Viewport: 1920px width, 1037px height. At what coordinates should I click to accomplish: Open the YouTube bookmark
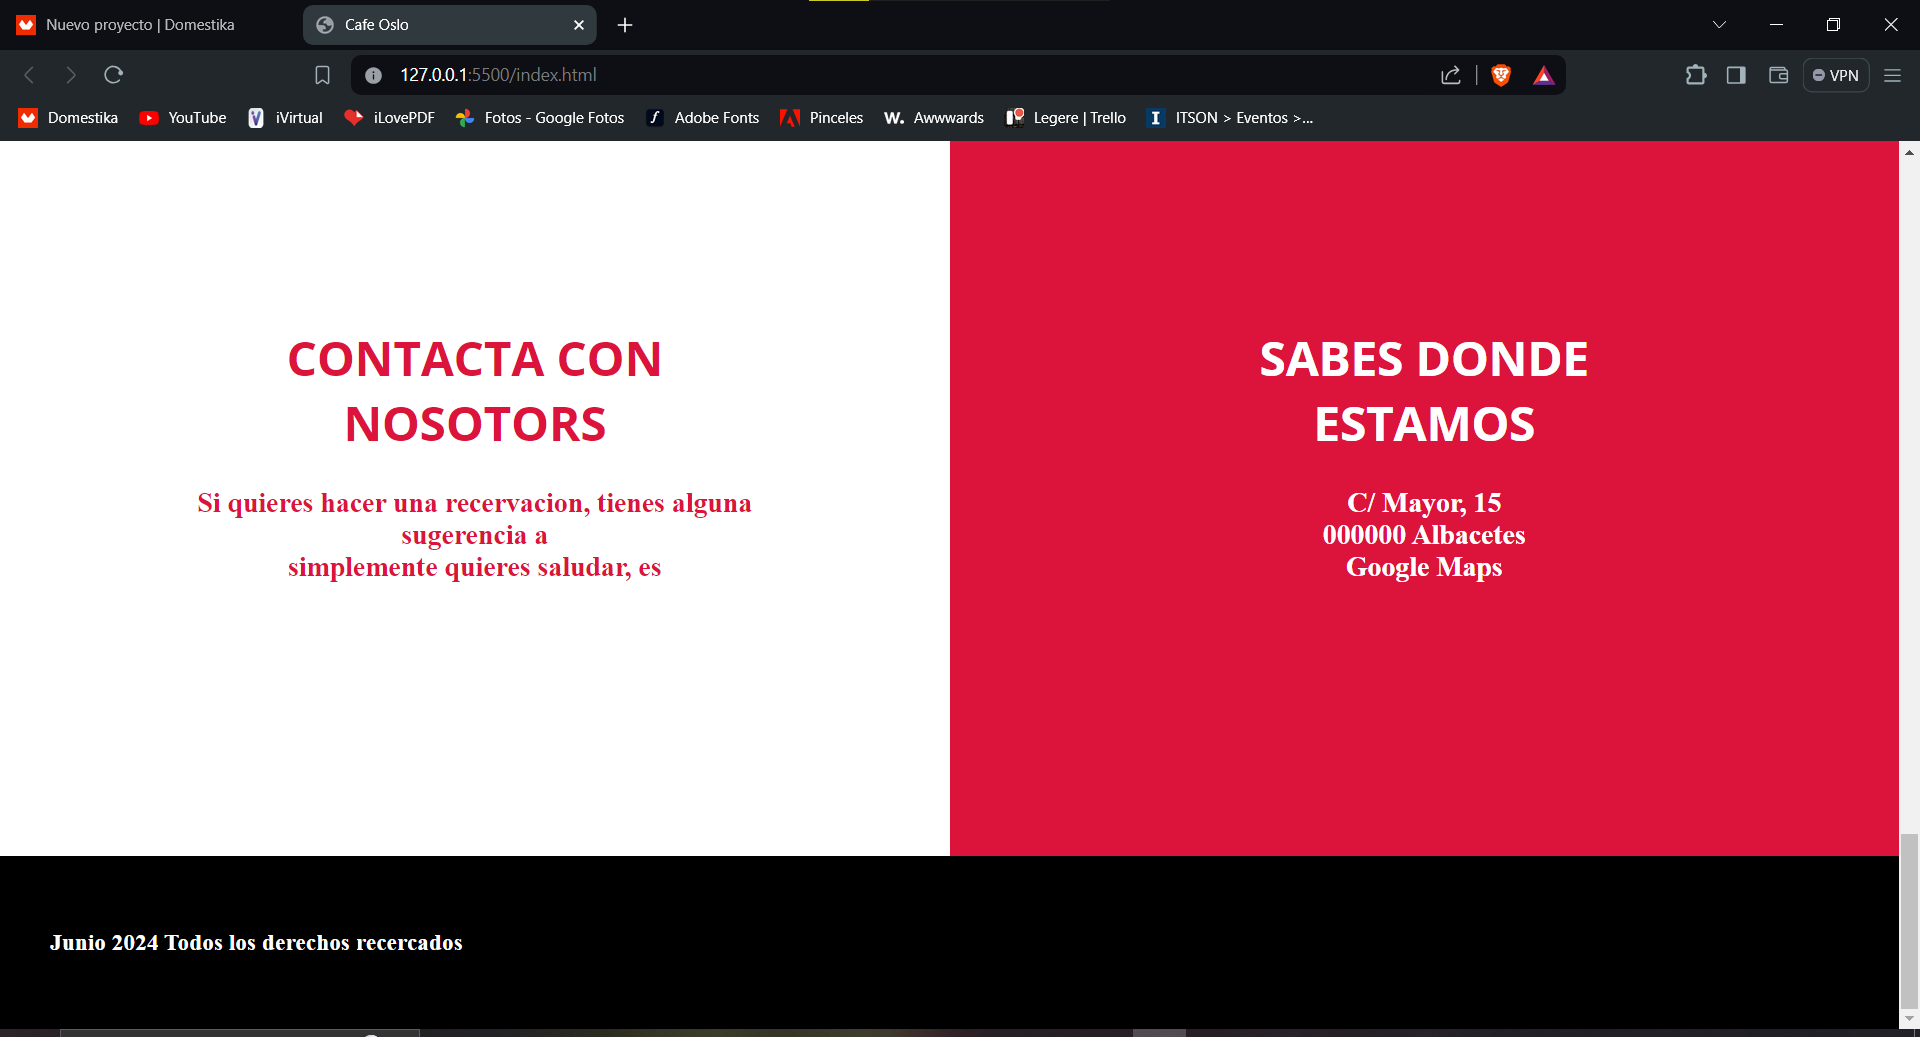[183, 118]
